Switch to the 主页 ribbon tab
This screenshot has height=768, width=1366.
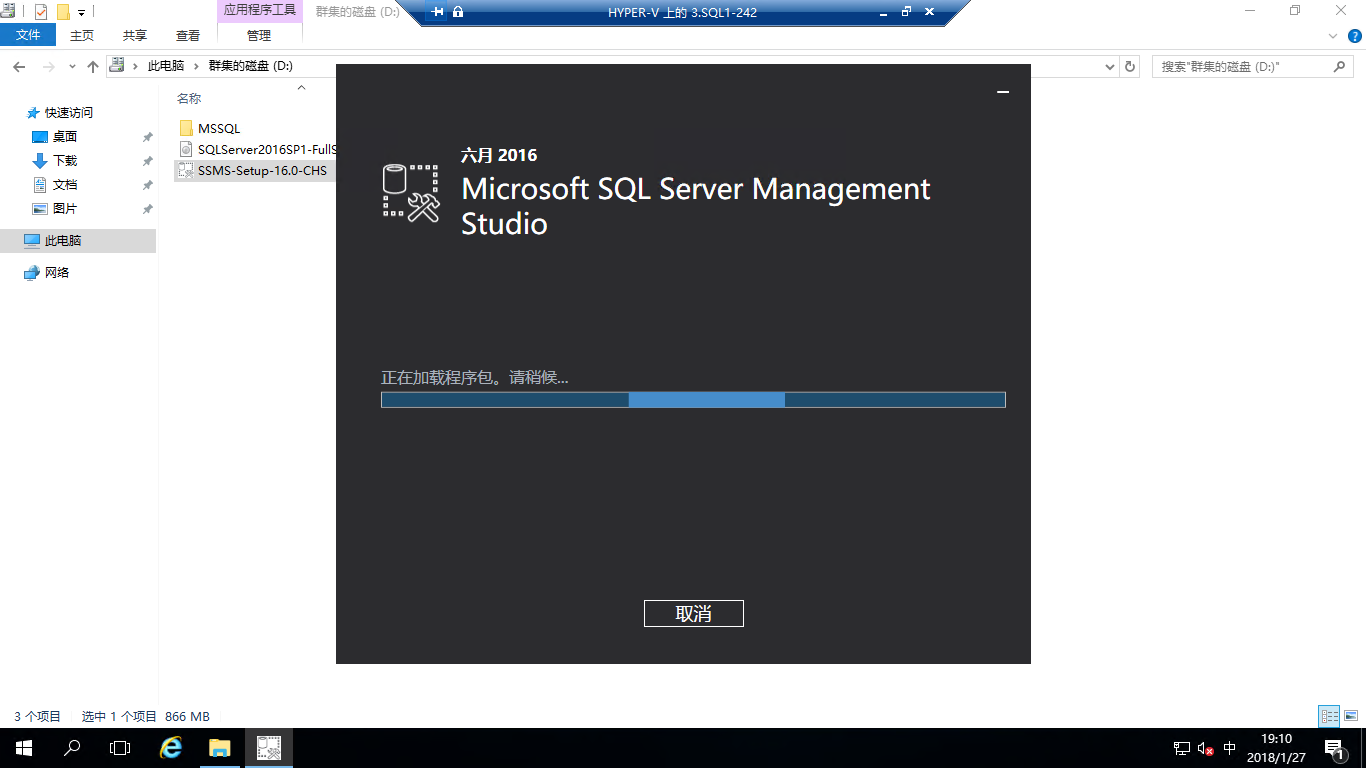point(82,35)
